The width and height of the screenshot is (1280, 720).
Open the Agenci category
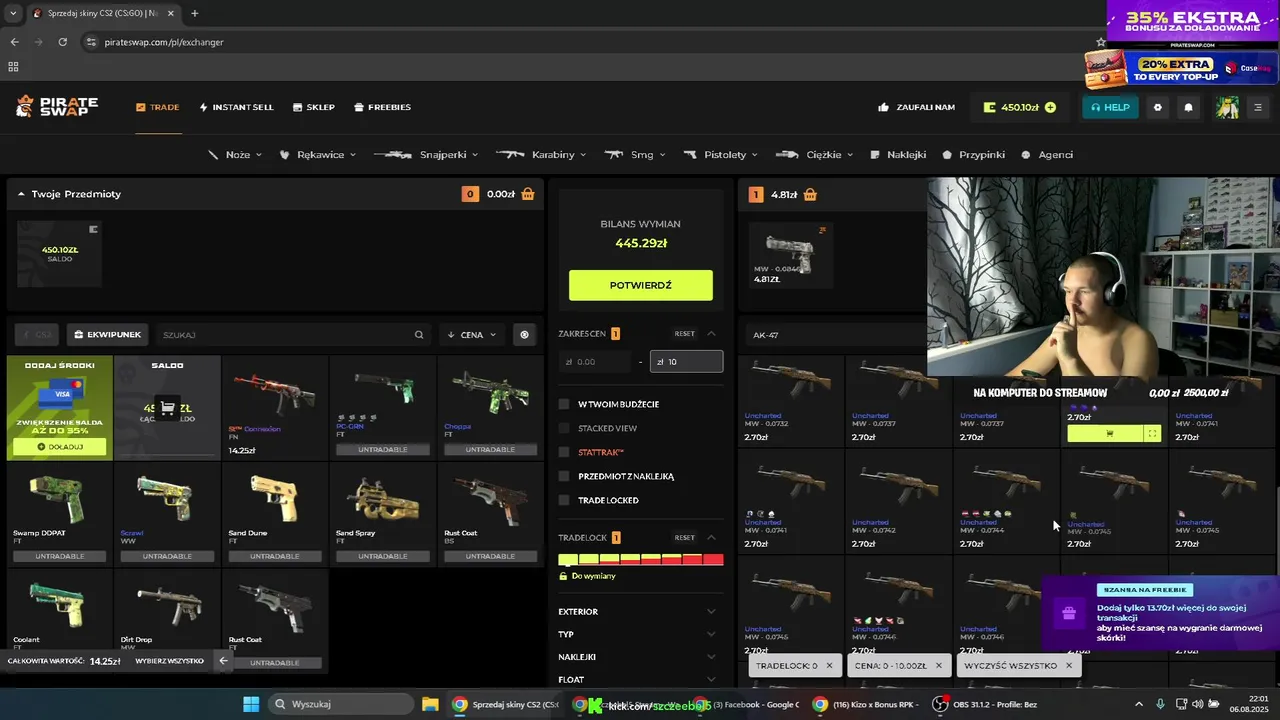coord(1047,155)
